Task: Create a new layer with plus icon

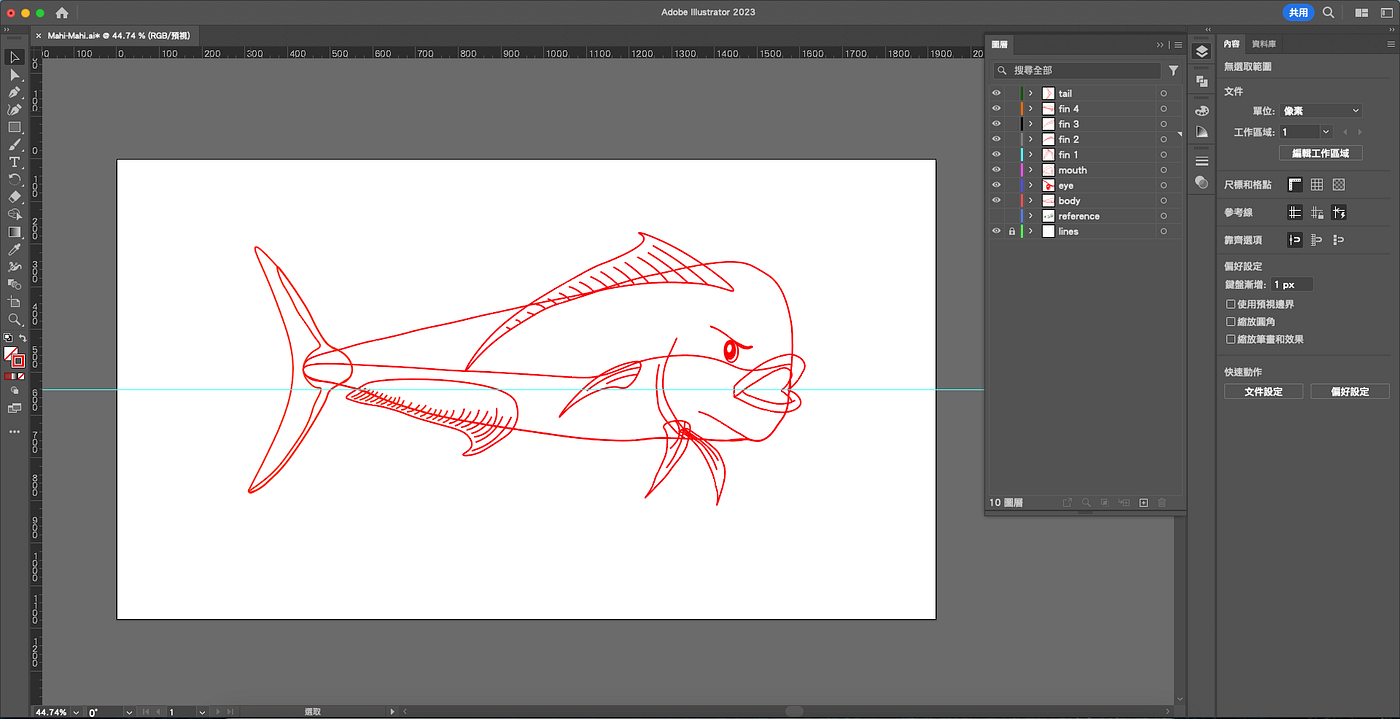Action: click(x=1144, y=502)
